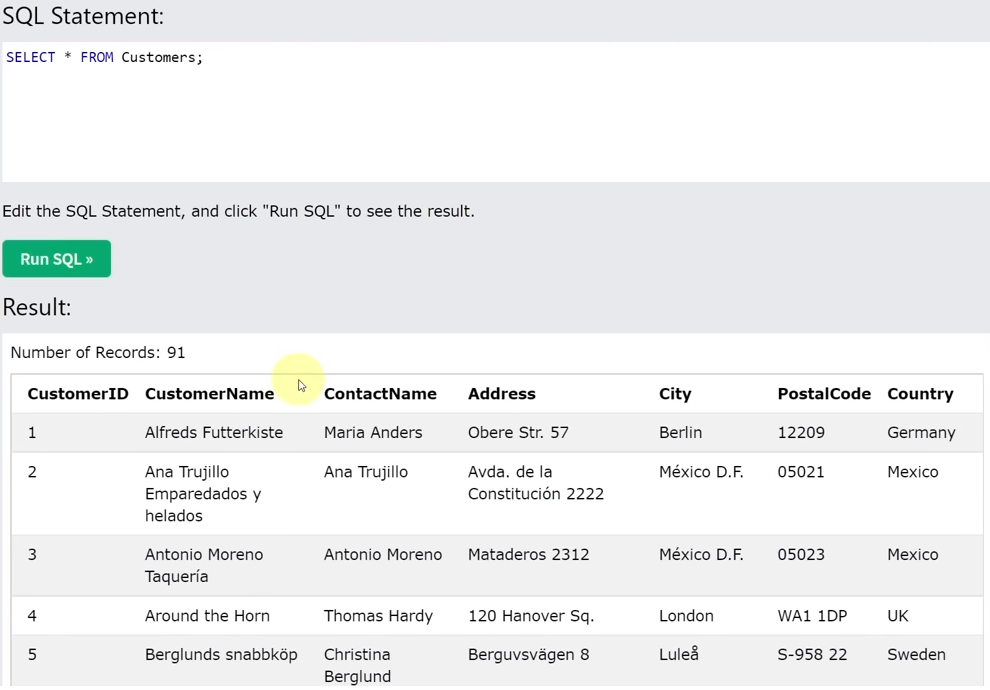Click inside the SQL Statement editor
This screenshot has width=990, height=690.
(496, 112)
